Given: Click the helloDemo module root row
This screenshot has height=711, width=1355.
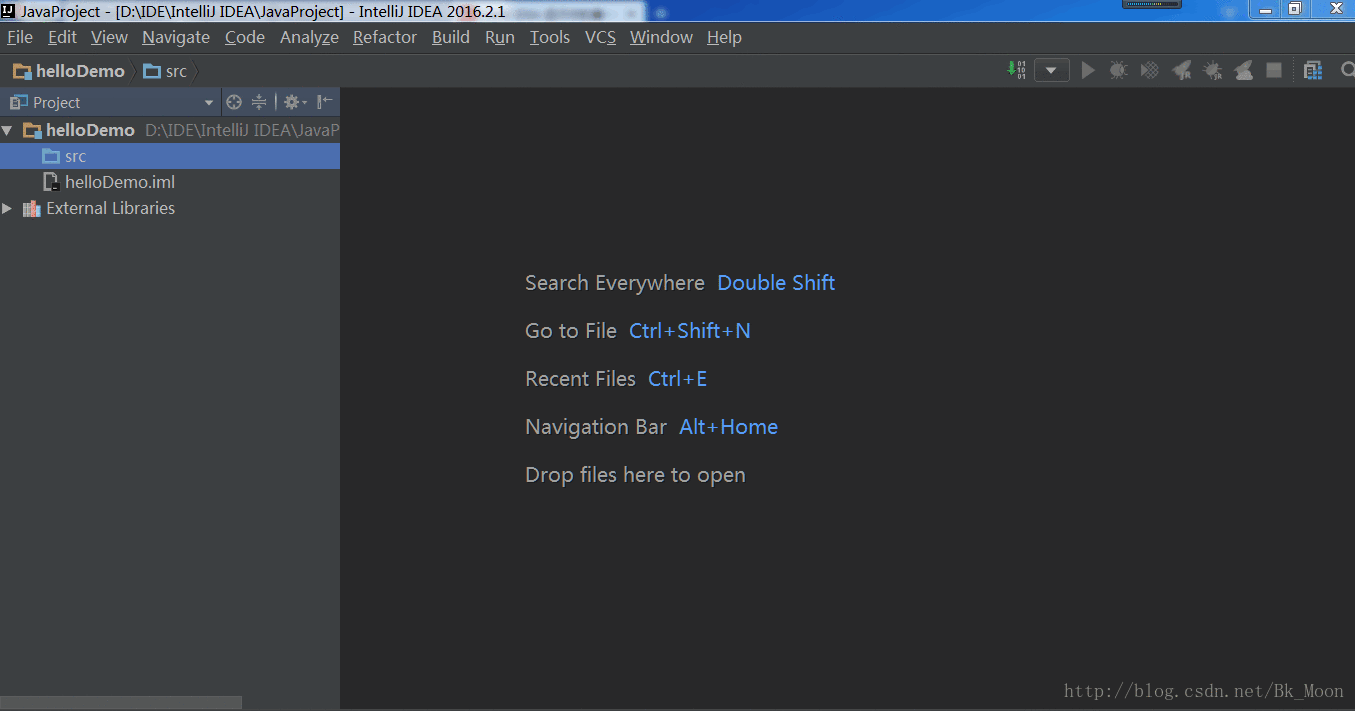Looking at the screenshot, I should coord(170,130).
